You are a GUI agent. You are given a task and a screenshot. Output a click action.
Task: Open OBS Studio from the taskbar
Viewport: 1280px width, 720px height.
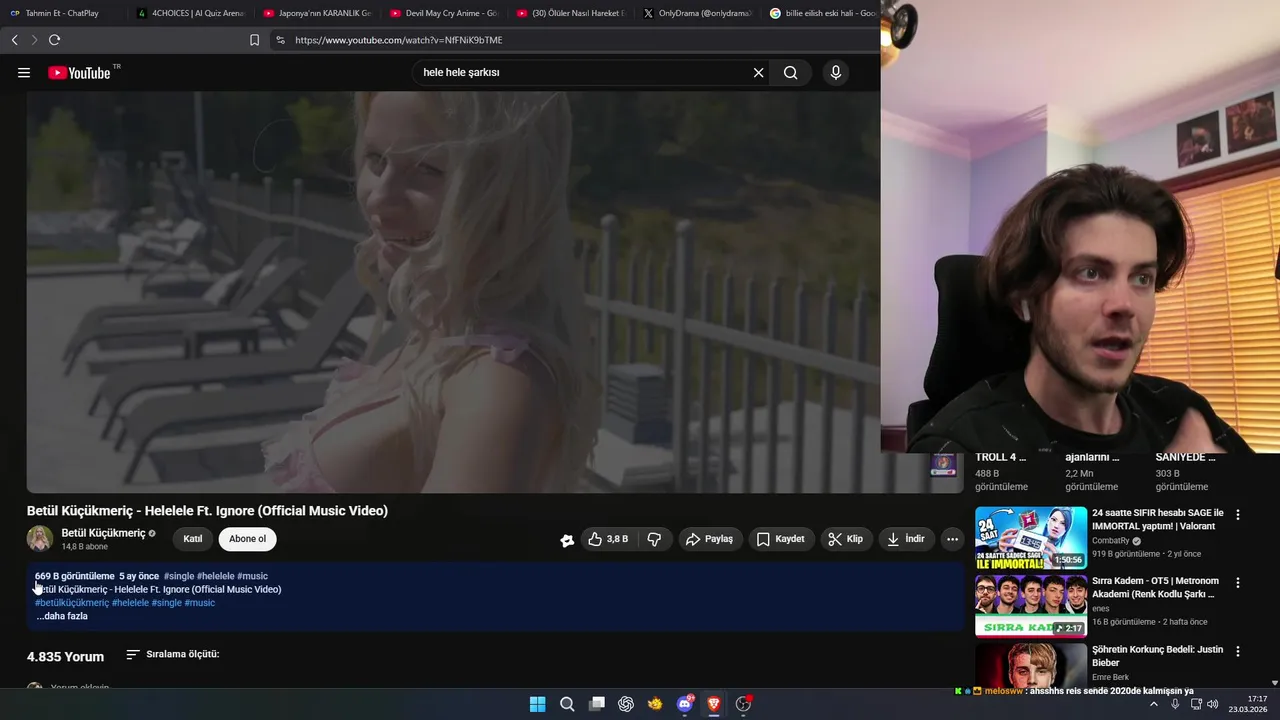743,704
